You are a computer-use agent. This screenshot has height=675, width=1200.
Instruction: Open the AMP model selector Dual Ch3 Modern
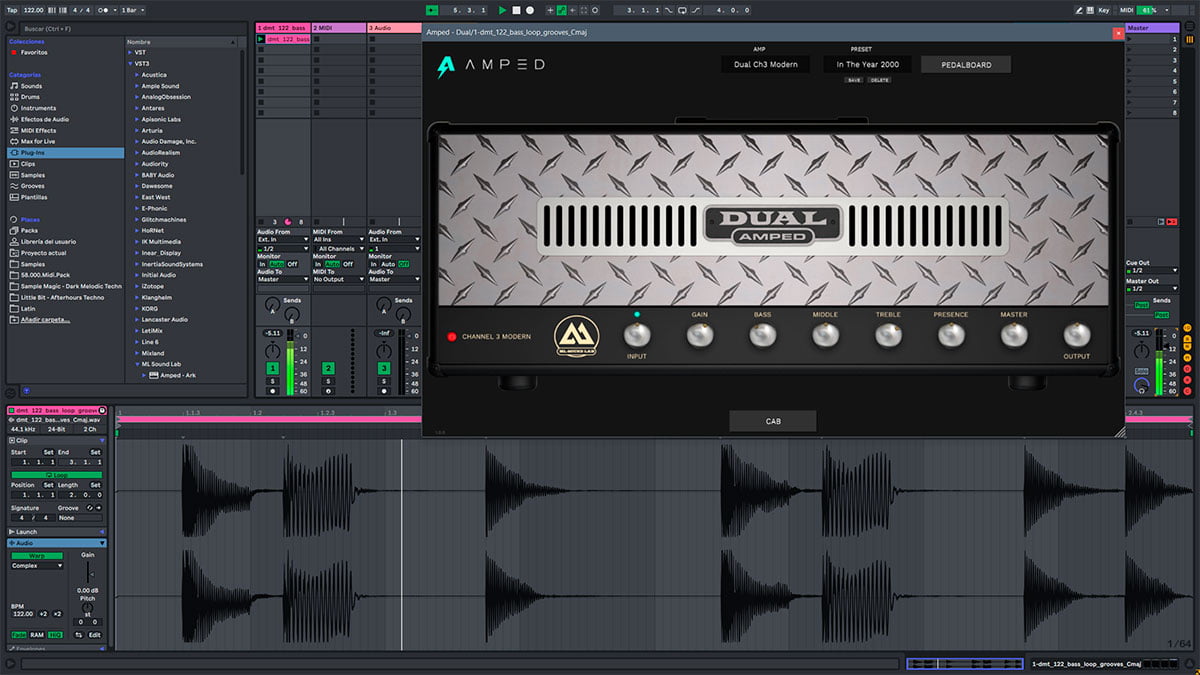[x=765, y=65]
